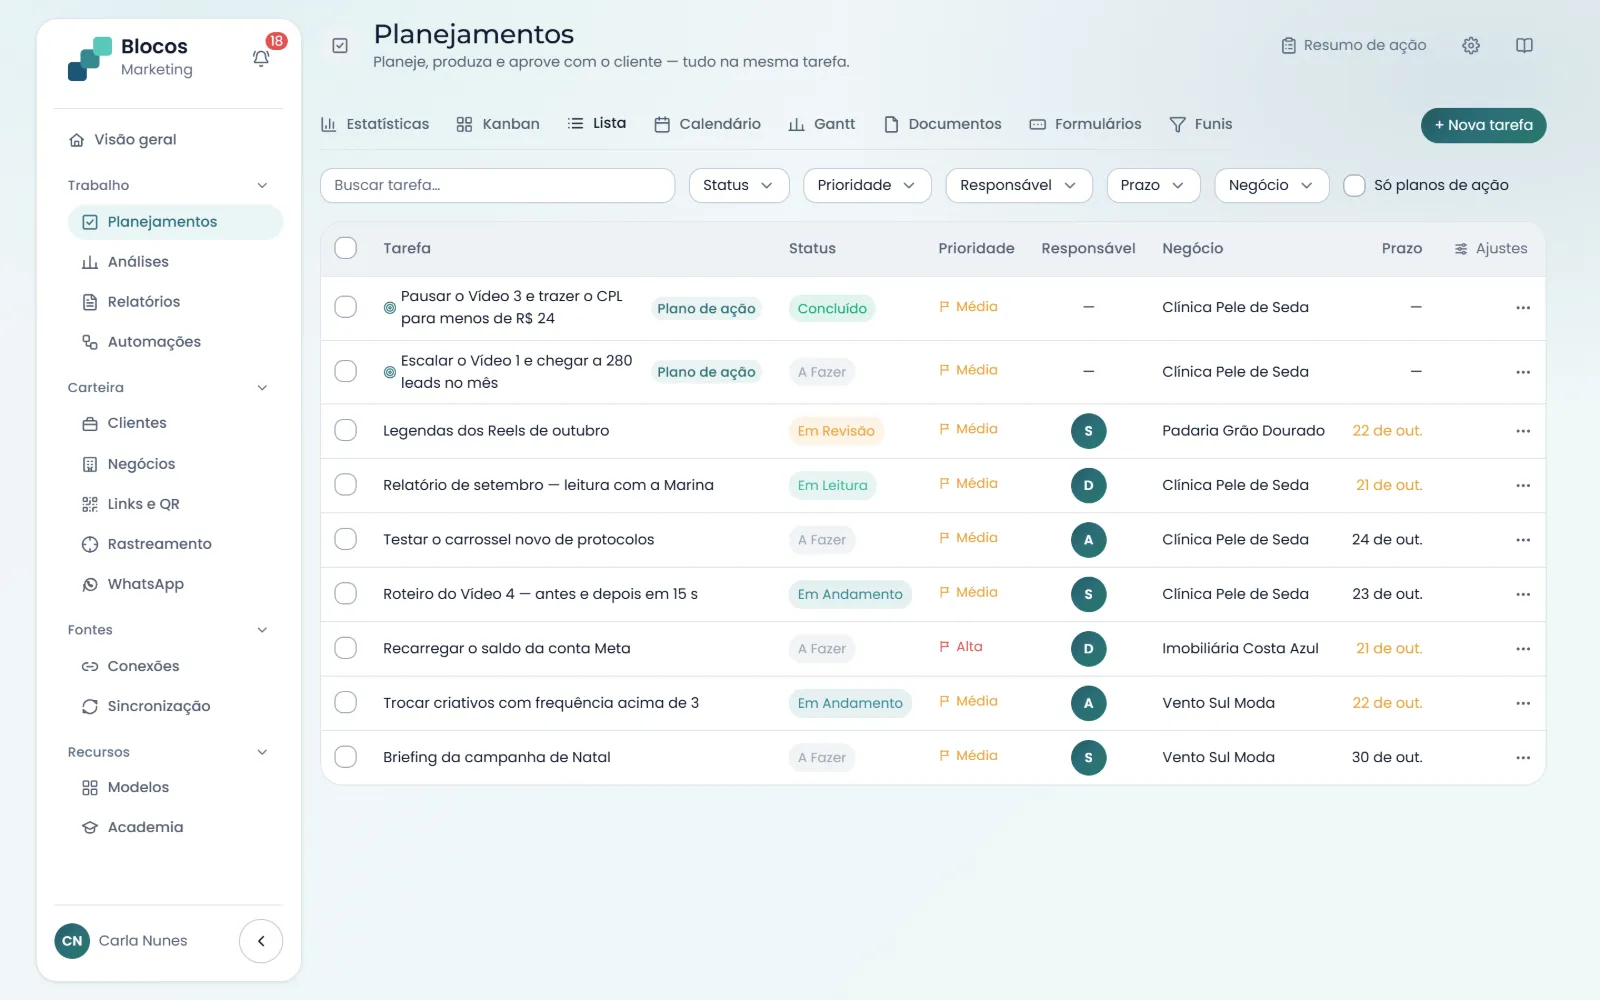Click Alta priority flag on Recarregar row

tap(961, 647)
